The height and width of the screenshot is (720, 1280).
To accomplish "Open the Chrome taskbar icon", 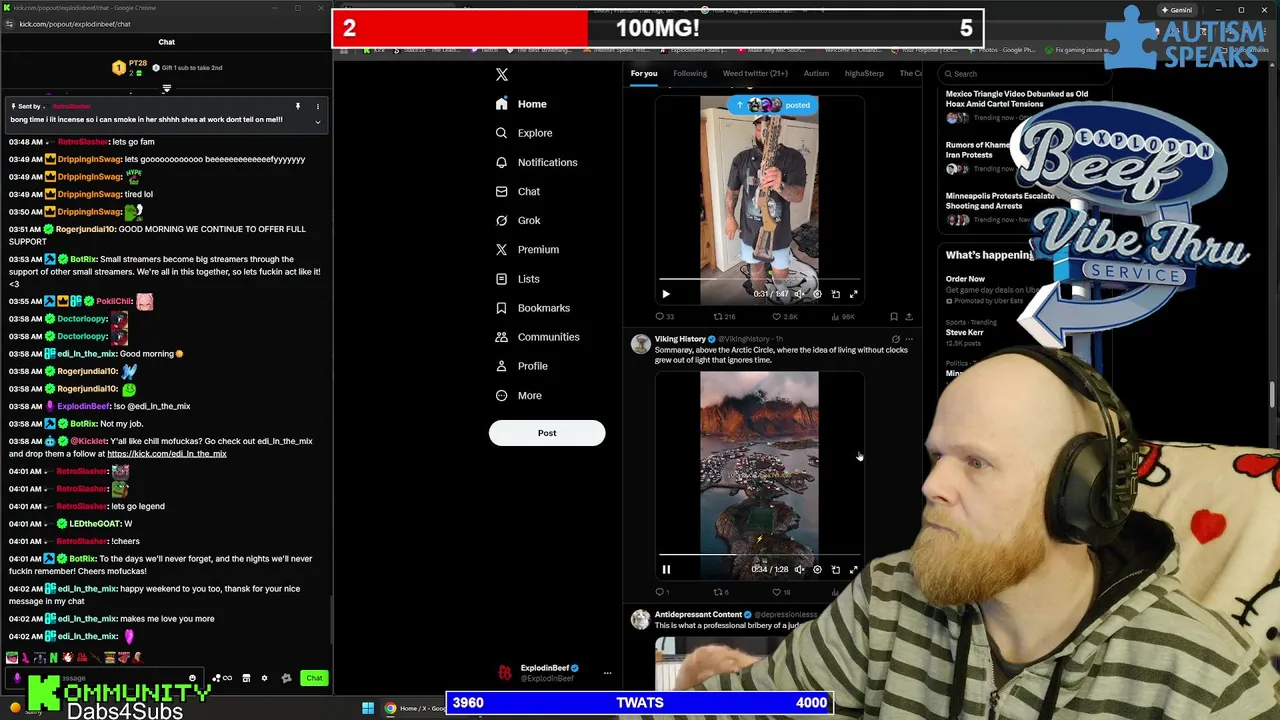I will click(390, 708).
